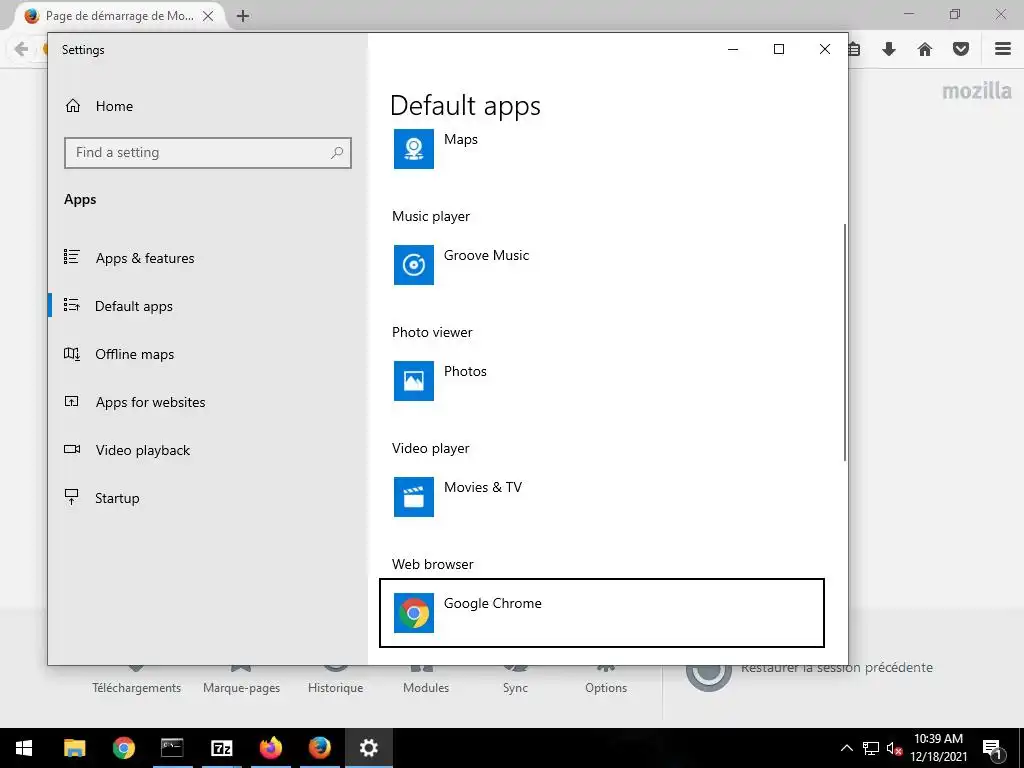
Task: Open Apps & features page
Action: (208, 258)
